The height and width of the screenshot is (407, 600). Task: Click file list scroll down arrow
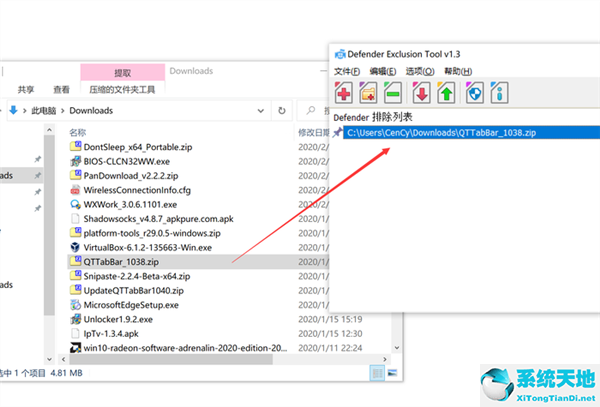(x=397, y=348)
